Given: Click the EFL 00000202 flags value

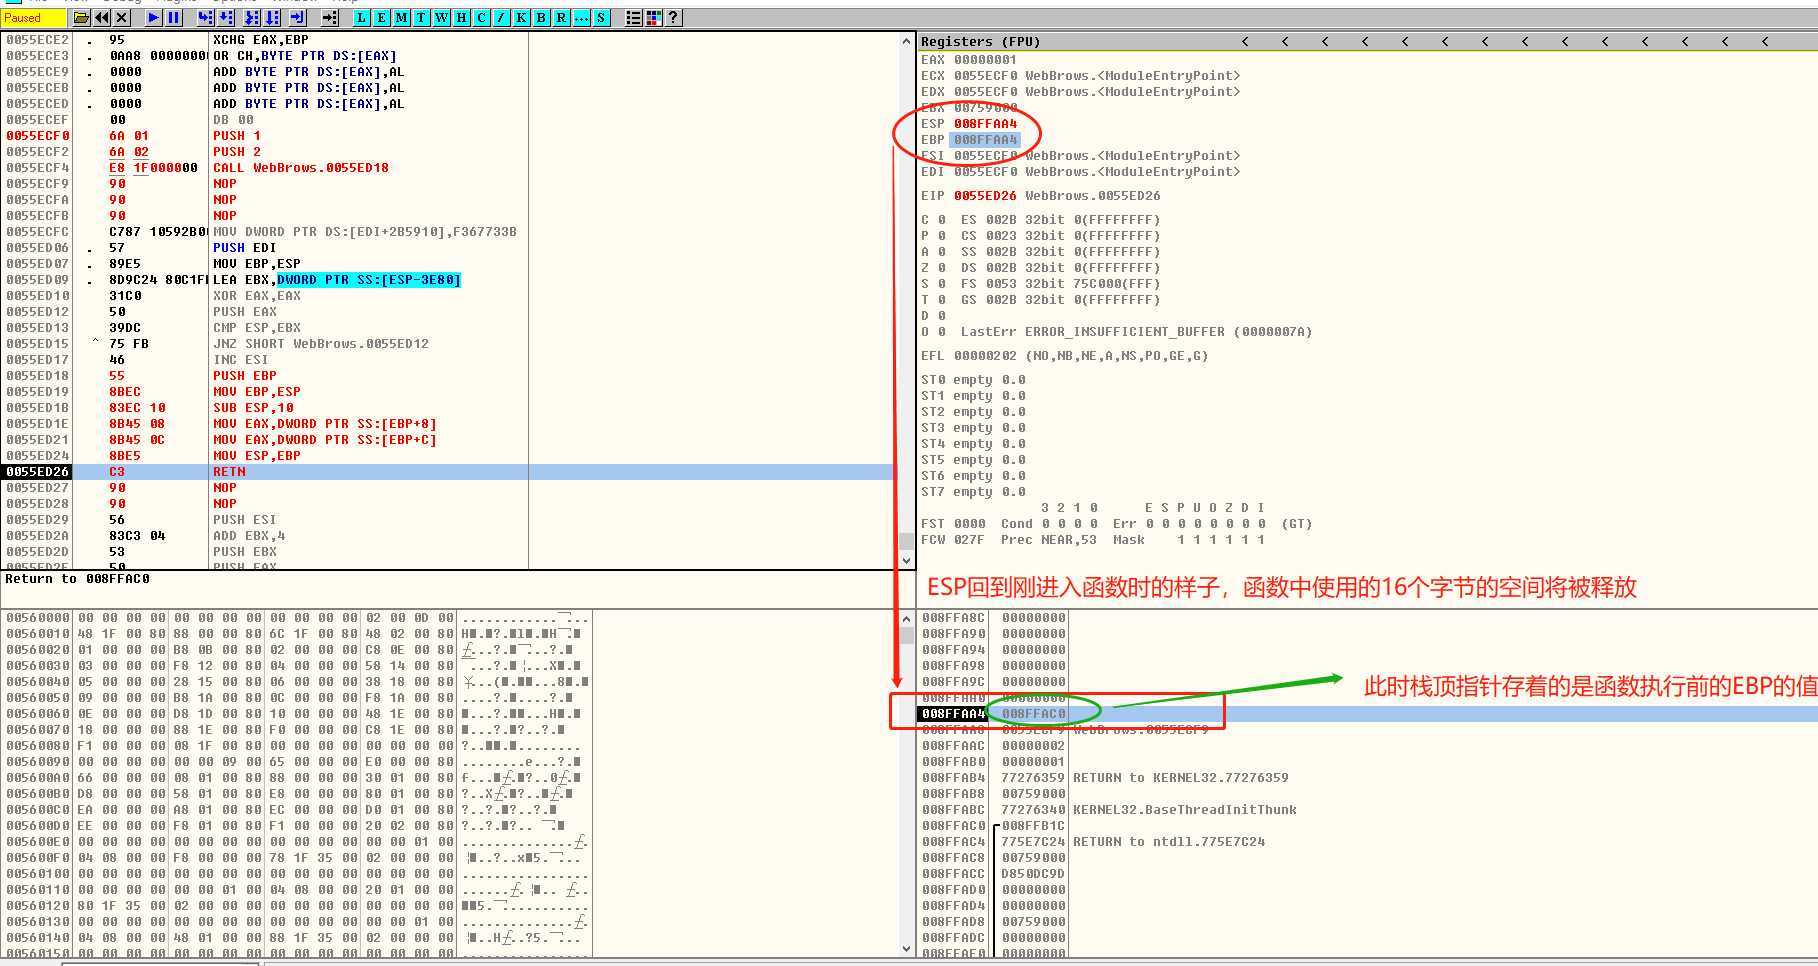Looking at the screenshot, I should [985, 355].
